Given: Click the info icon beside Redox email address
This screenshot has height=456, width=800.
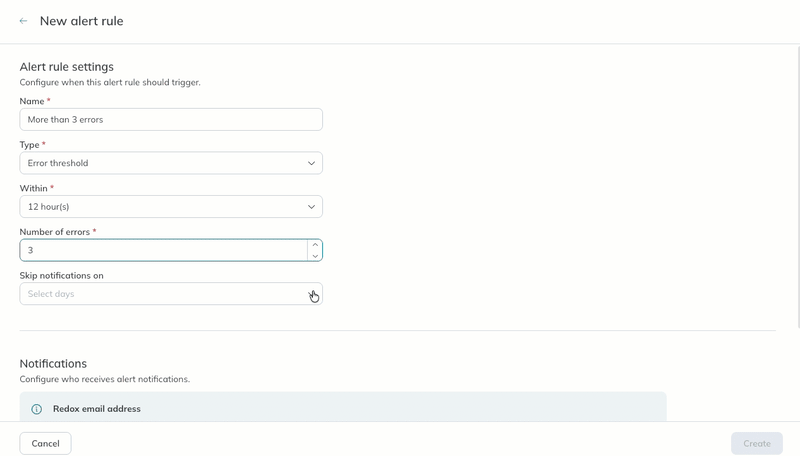Looking at the screenshot, I should tap(36, 409).
